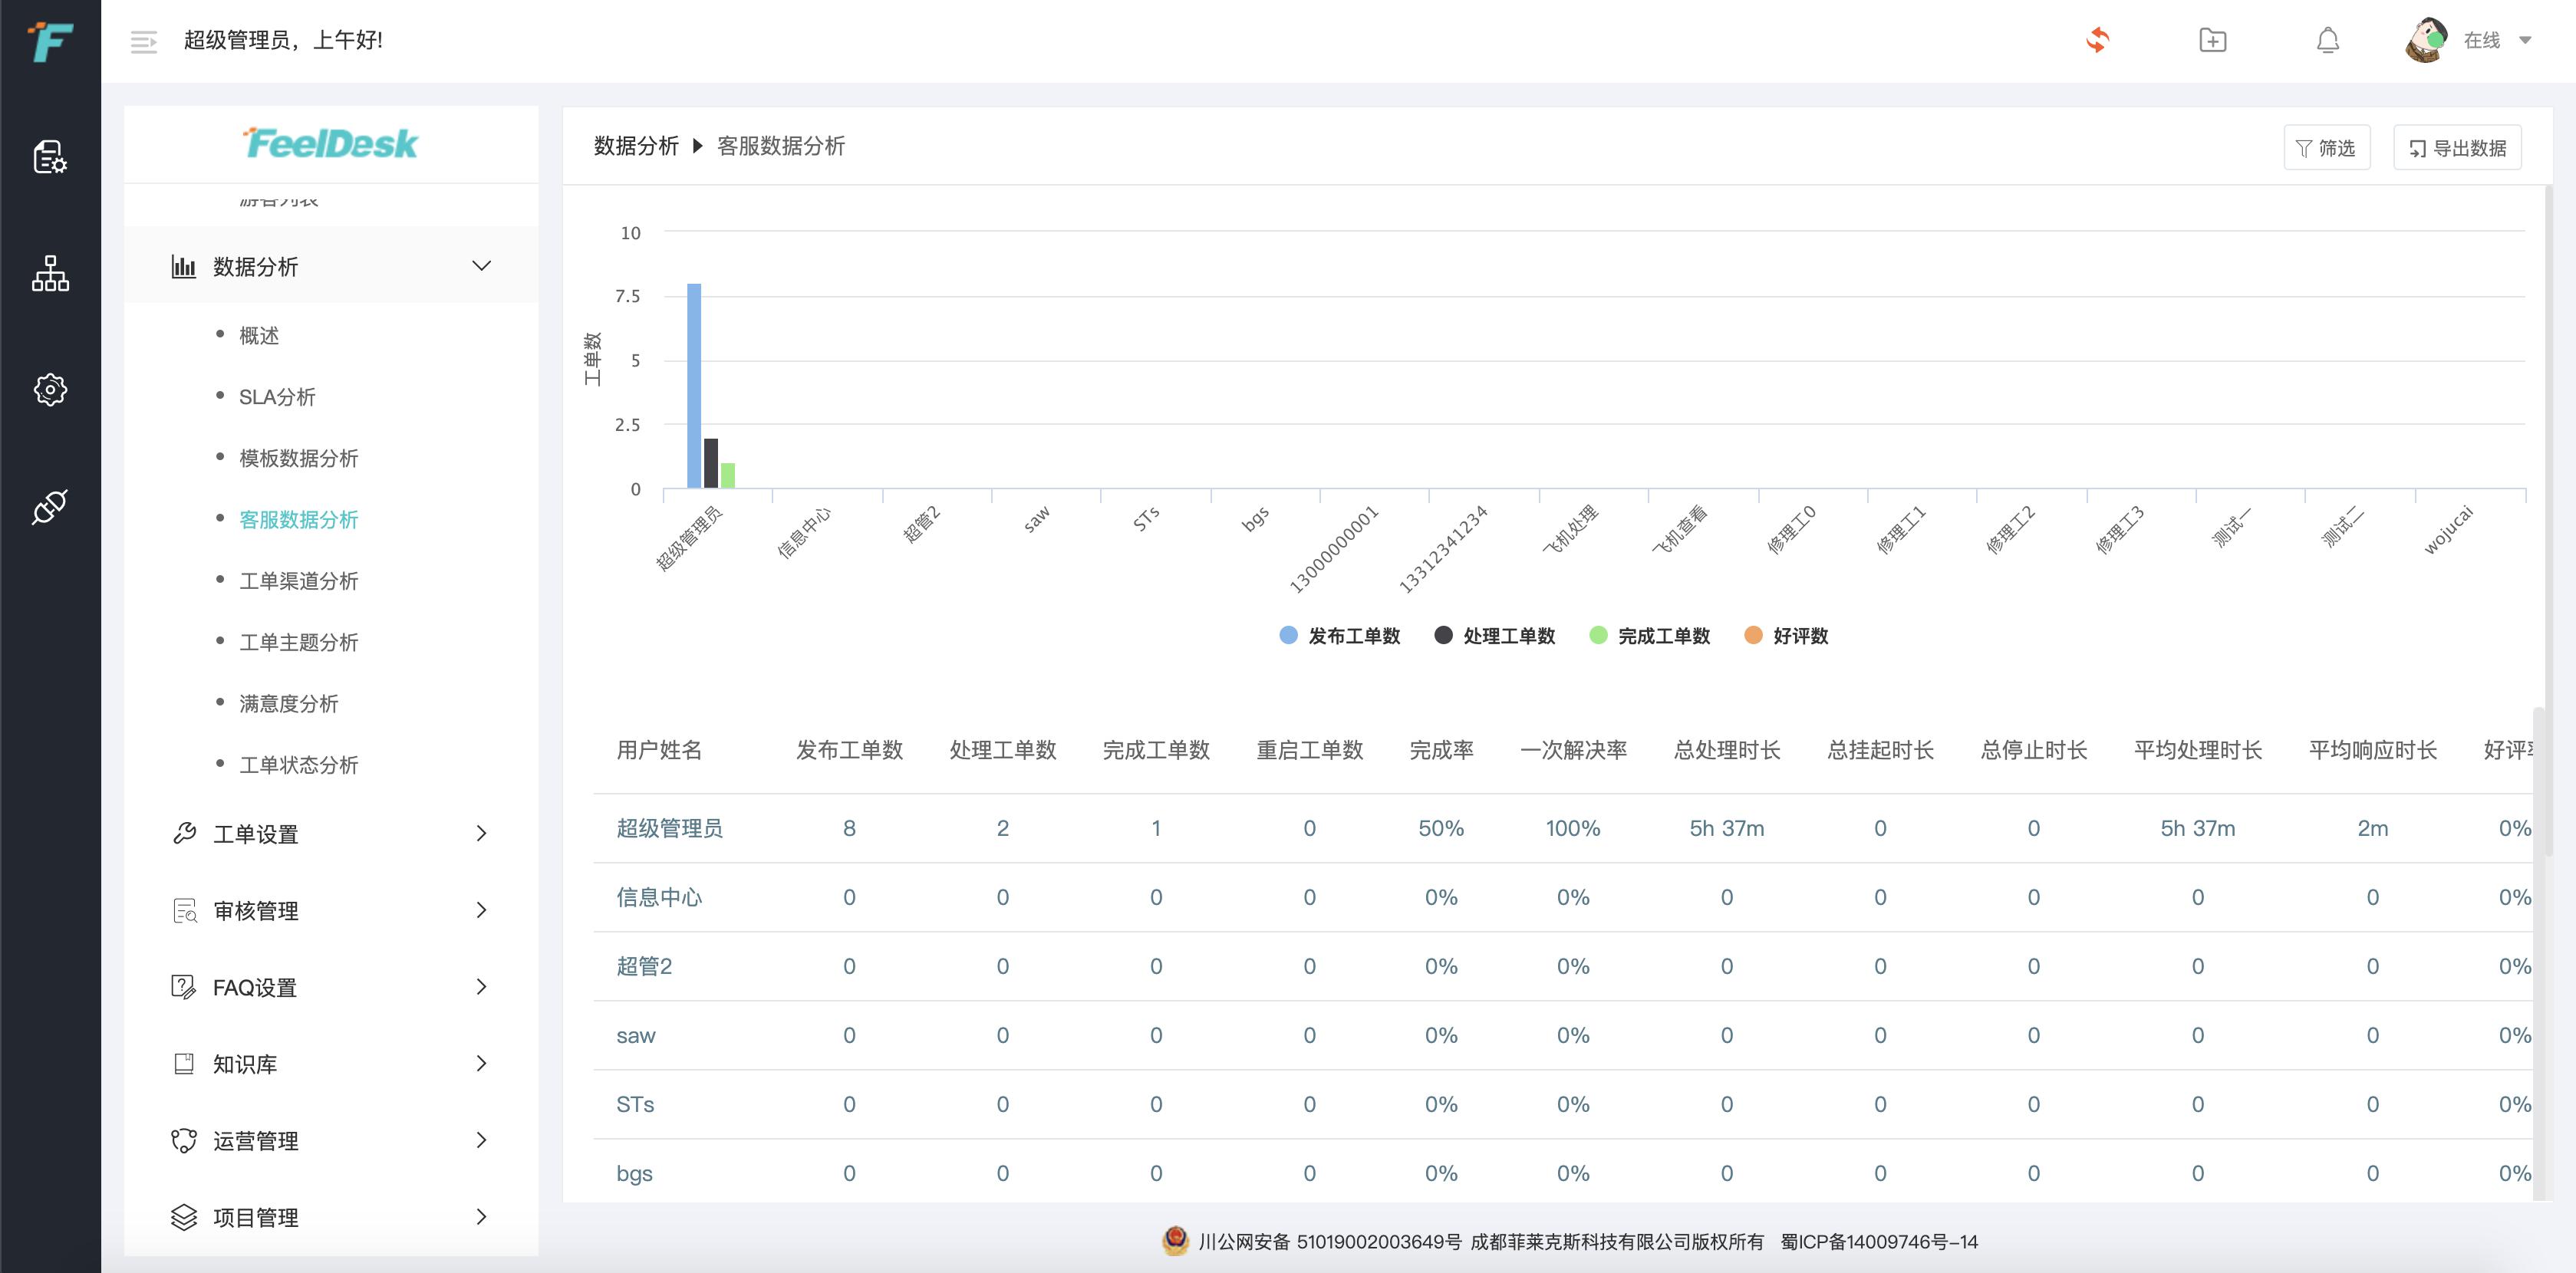Open the 超级管理员 user link in table
The image size is (2576, 1273).
pyautogui.click(x=671, y=828)
